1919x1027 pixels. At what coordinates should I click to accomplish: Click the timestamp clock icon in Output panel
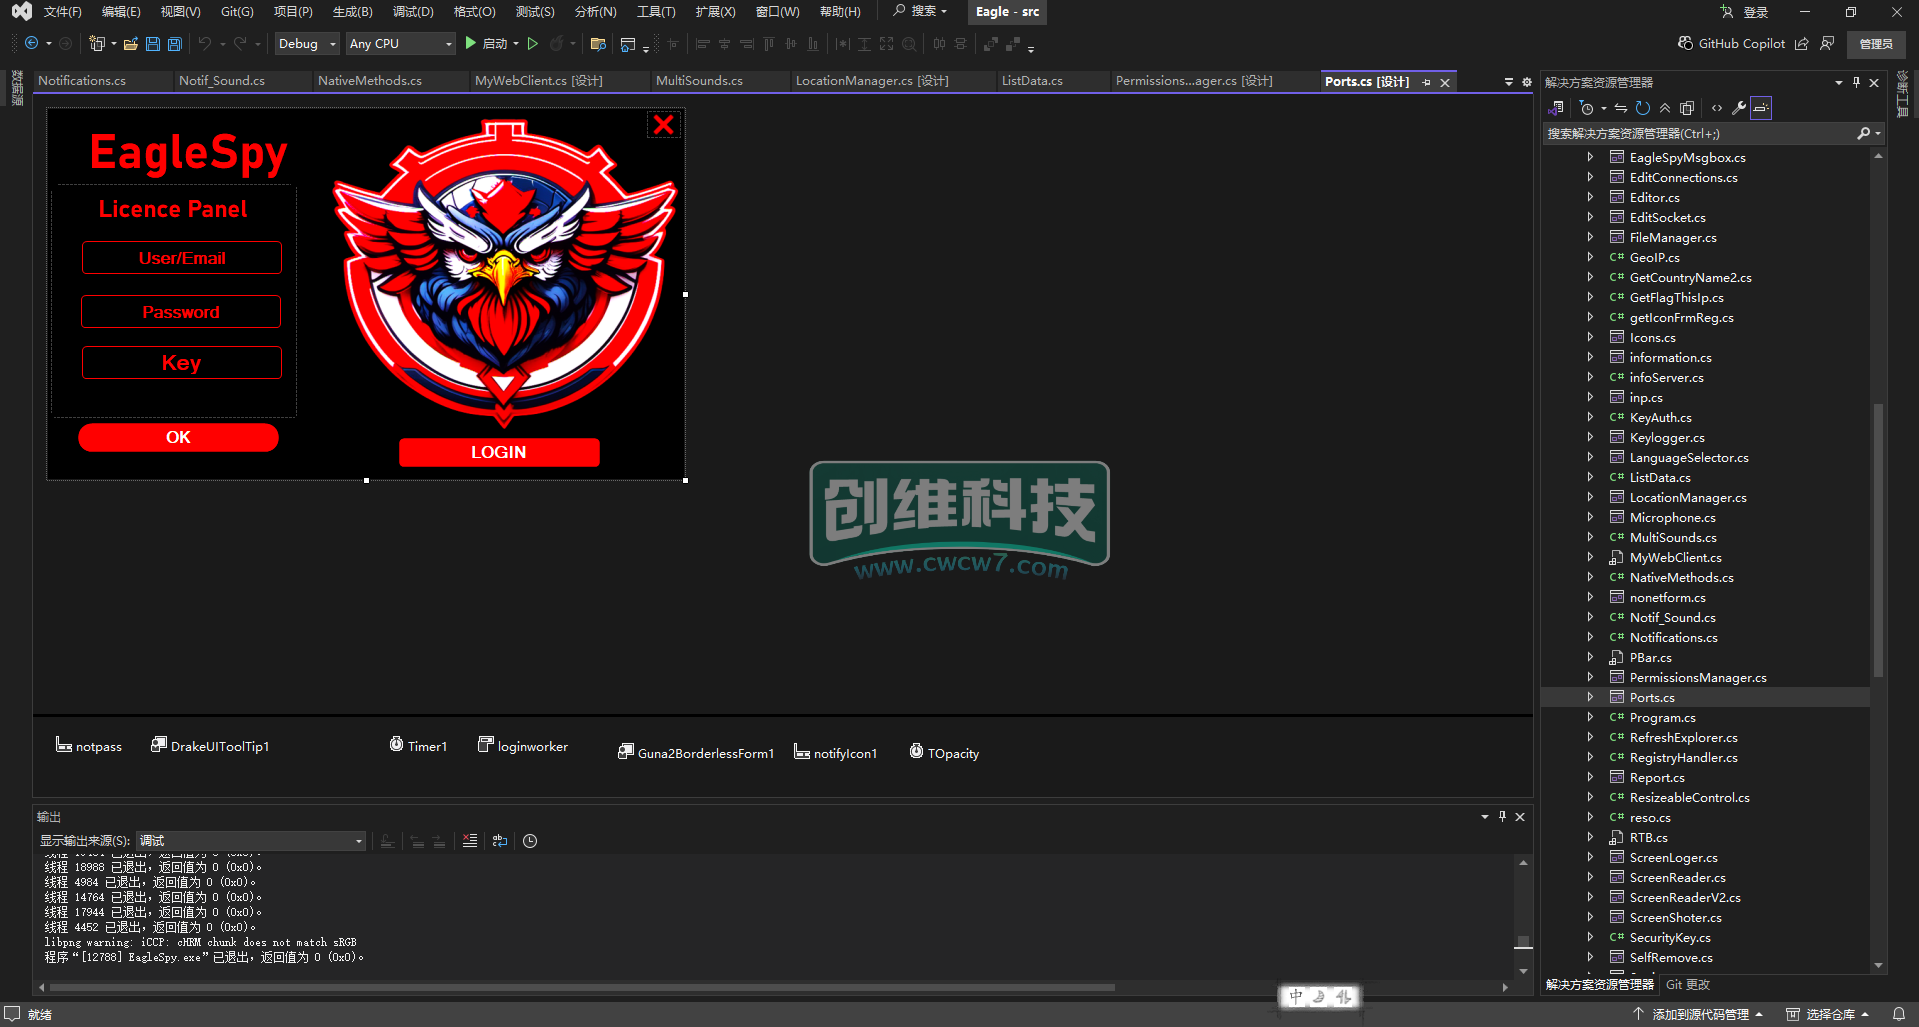tap(530, 841)
